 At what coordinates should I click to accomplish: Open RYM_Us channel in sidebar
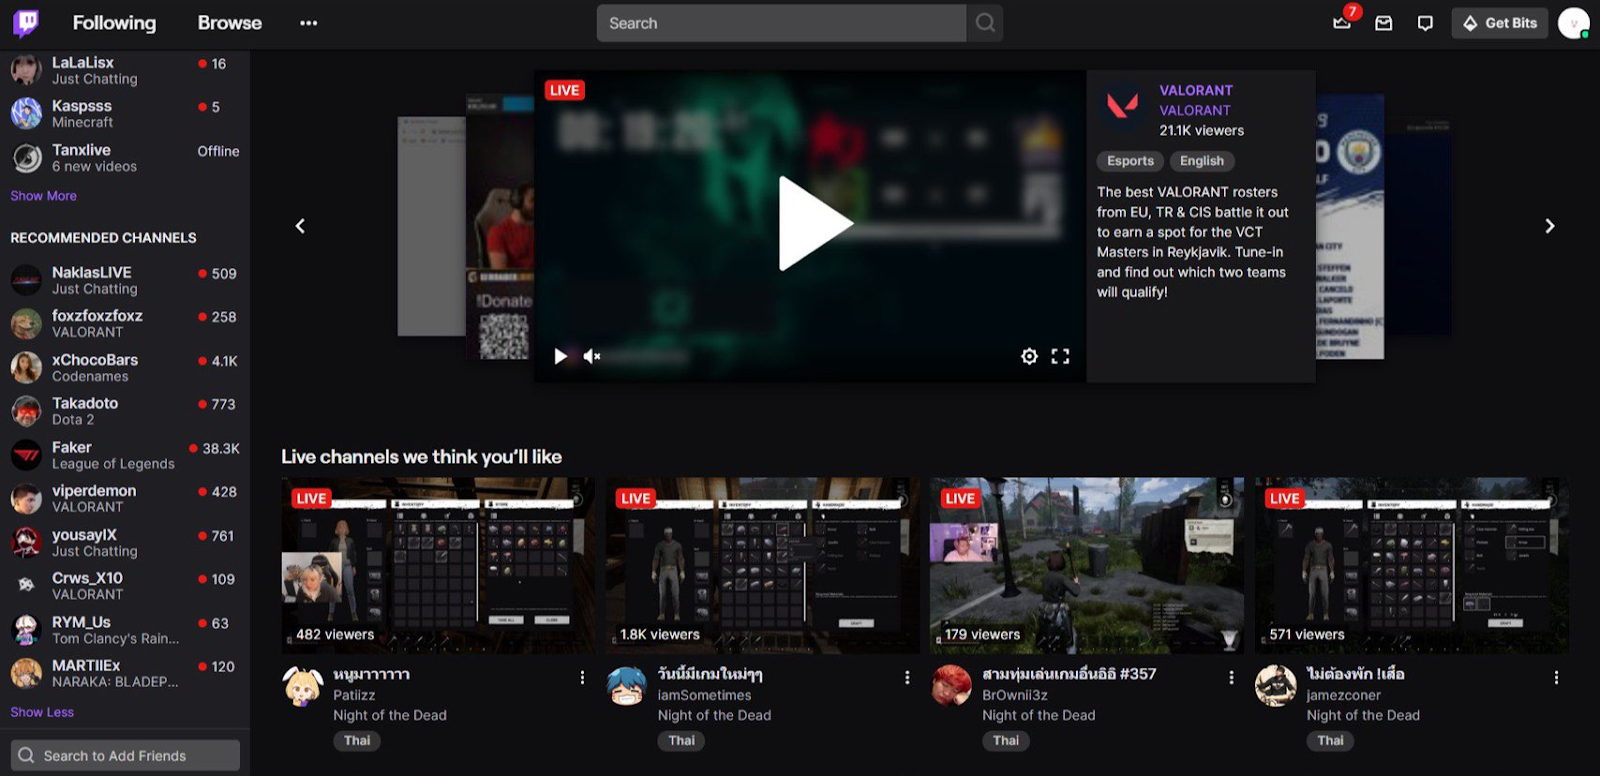pyautogui.click(x=125, y=630)
